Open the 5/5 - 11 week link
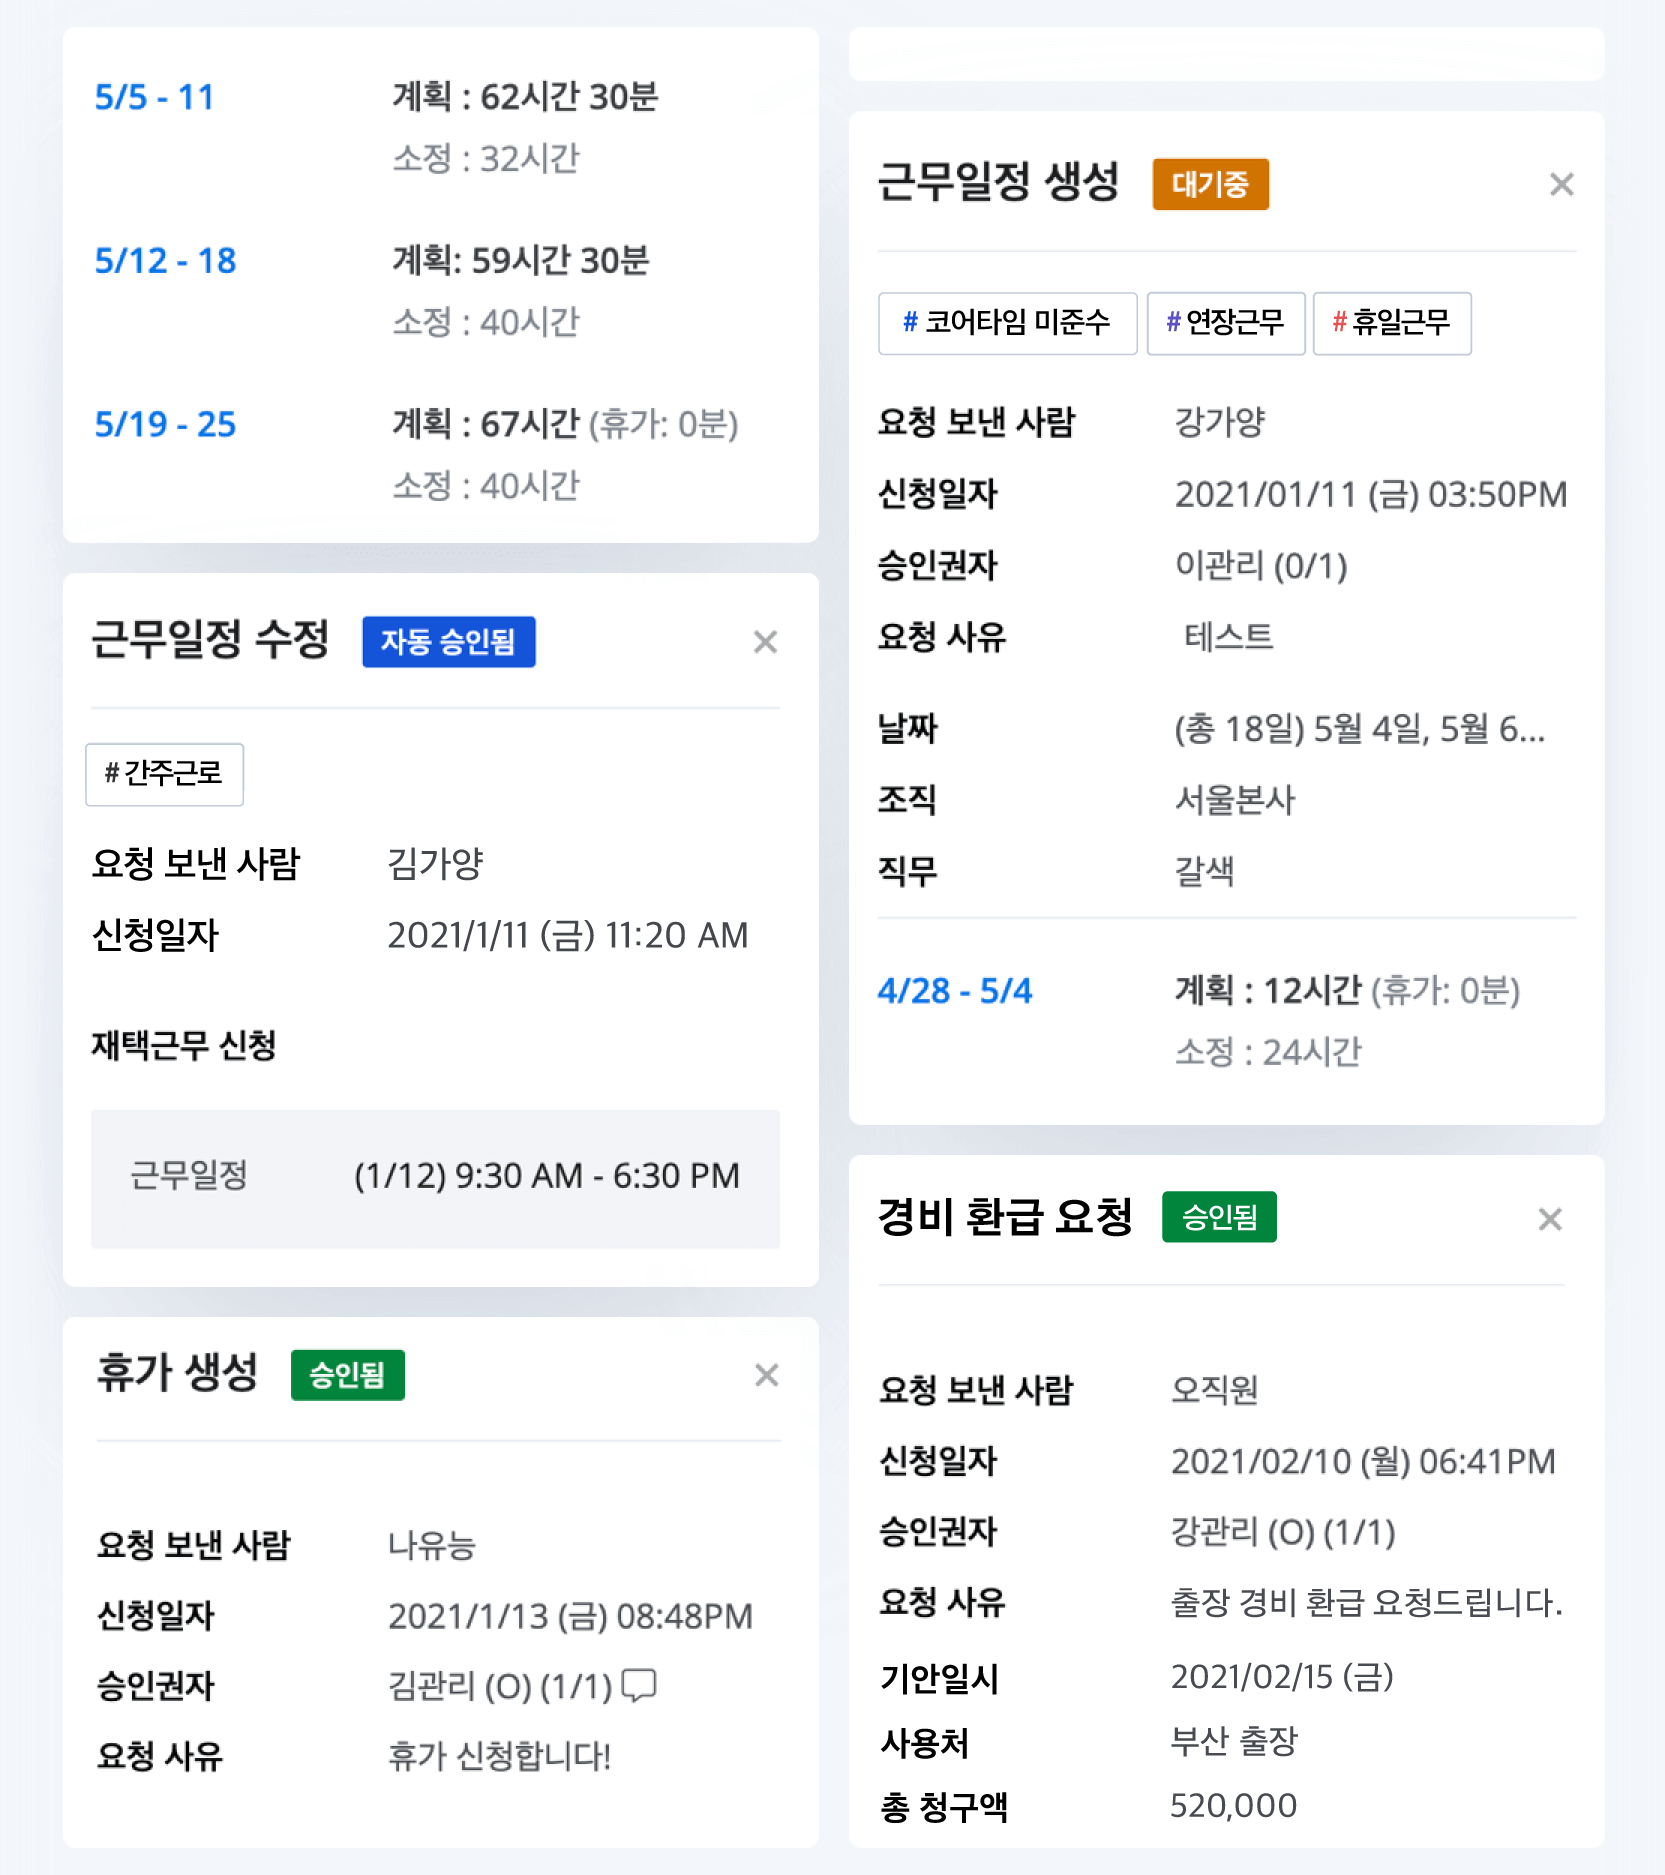The height and width of the screenshot is (1875, 1665). click(x=154, y=97)
